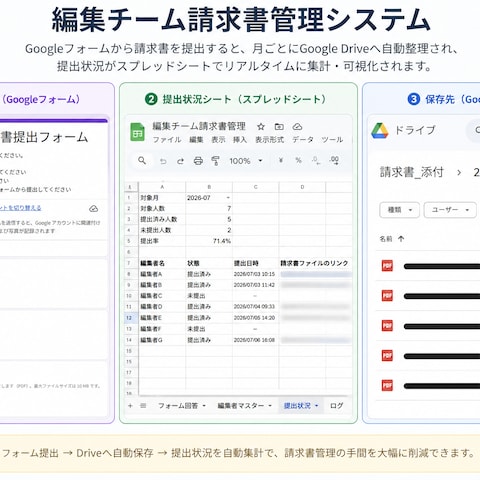Viewport: 480px width, 480px height.
Task: Click the cloud icon in the Google Form
Action: 94,209
